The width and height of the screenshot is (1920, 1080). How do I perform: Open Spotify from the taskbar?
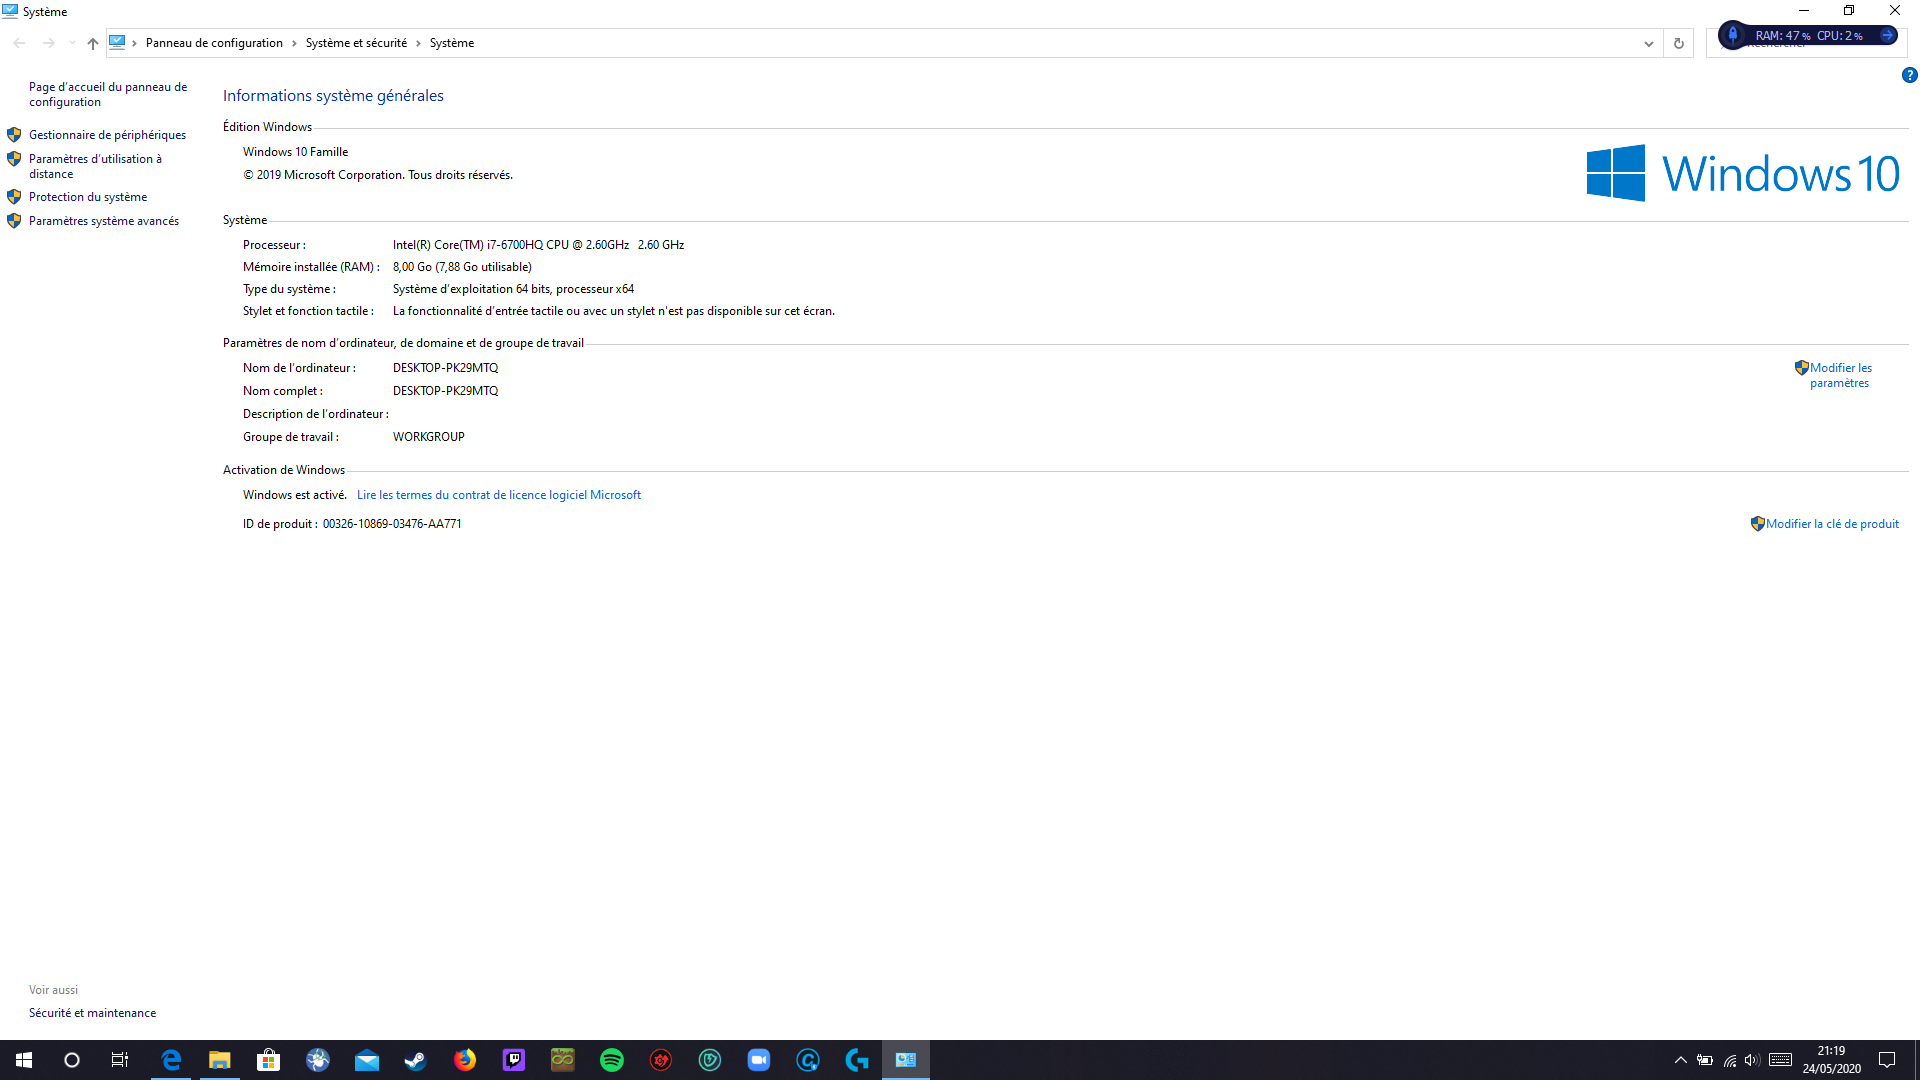click(x=611, y=1060)
